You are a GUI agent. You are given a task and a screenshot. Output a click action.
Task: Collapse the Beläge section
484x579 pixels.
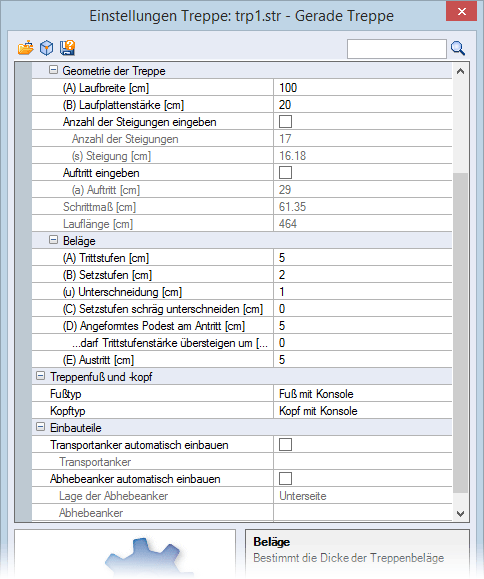tap(54, 240)
